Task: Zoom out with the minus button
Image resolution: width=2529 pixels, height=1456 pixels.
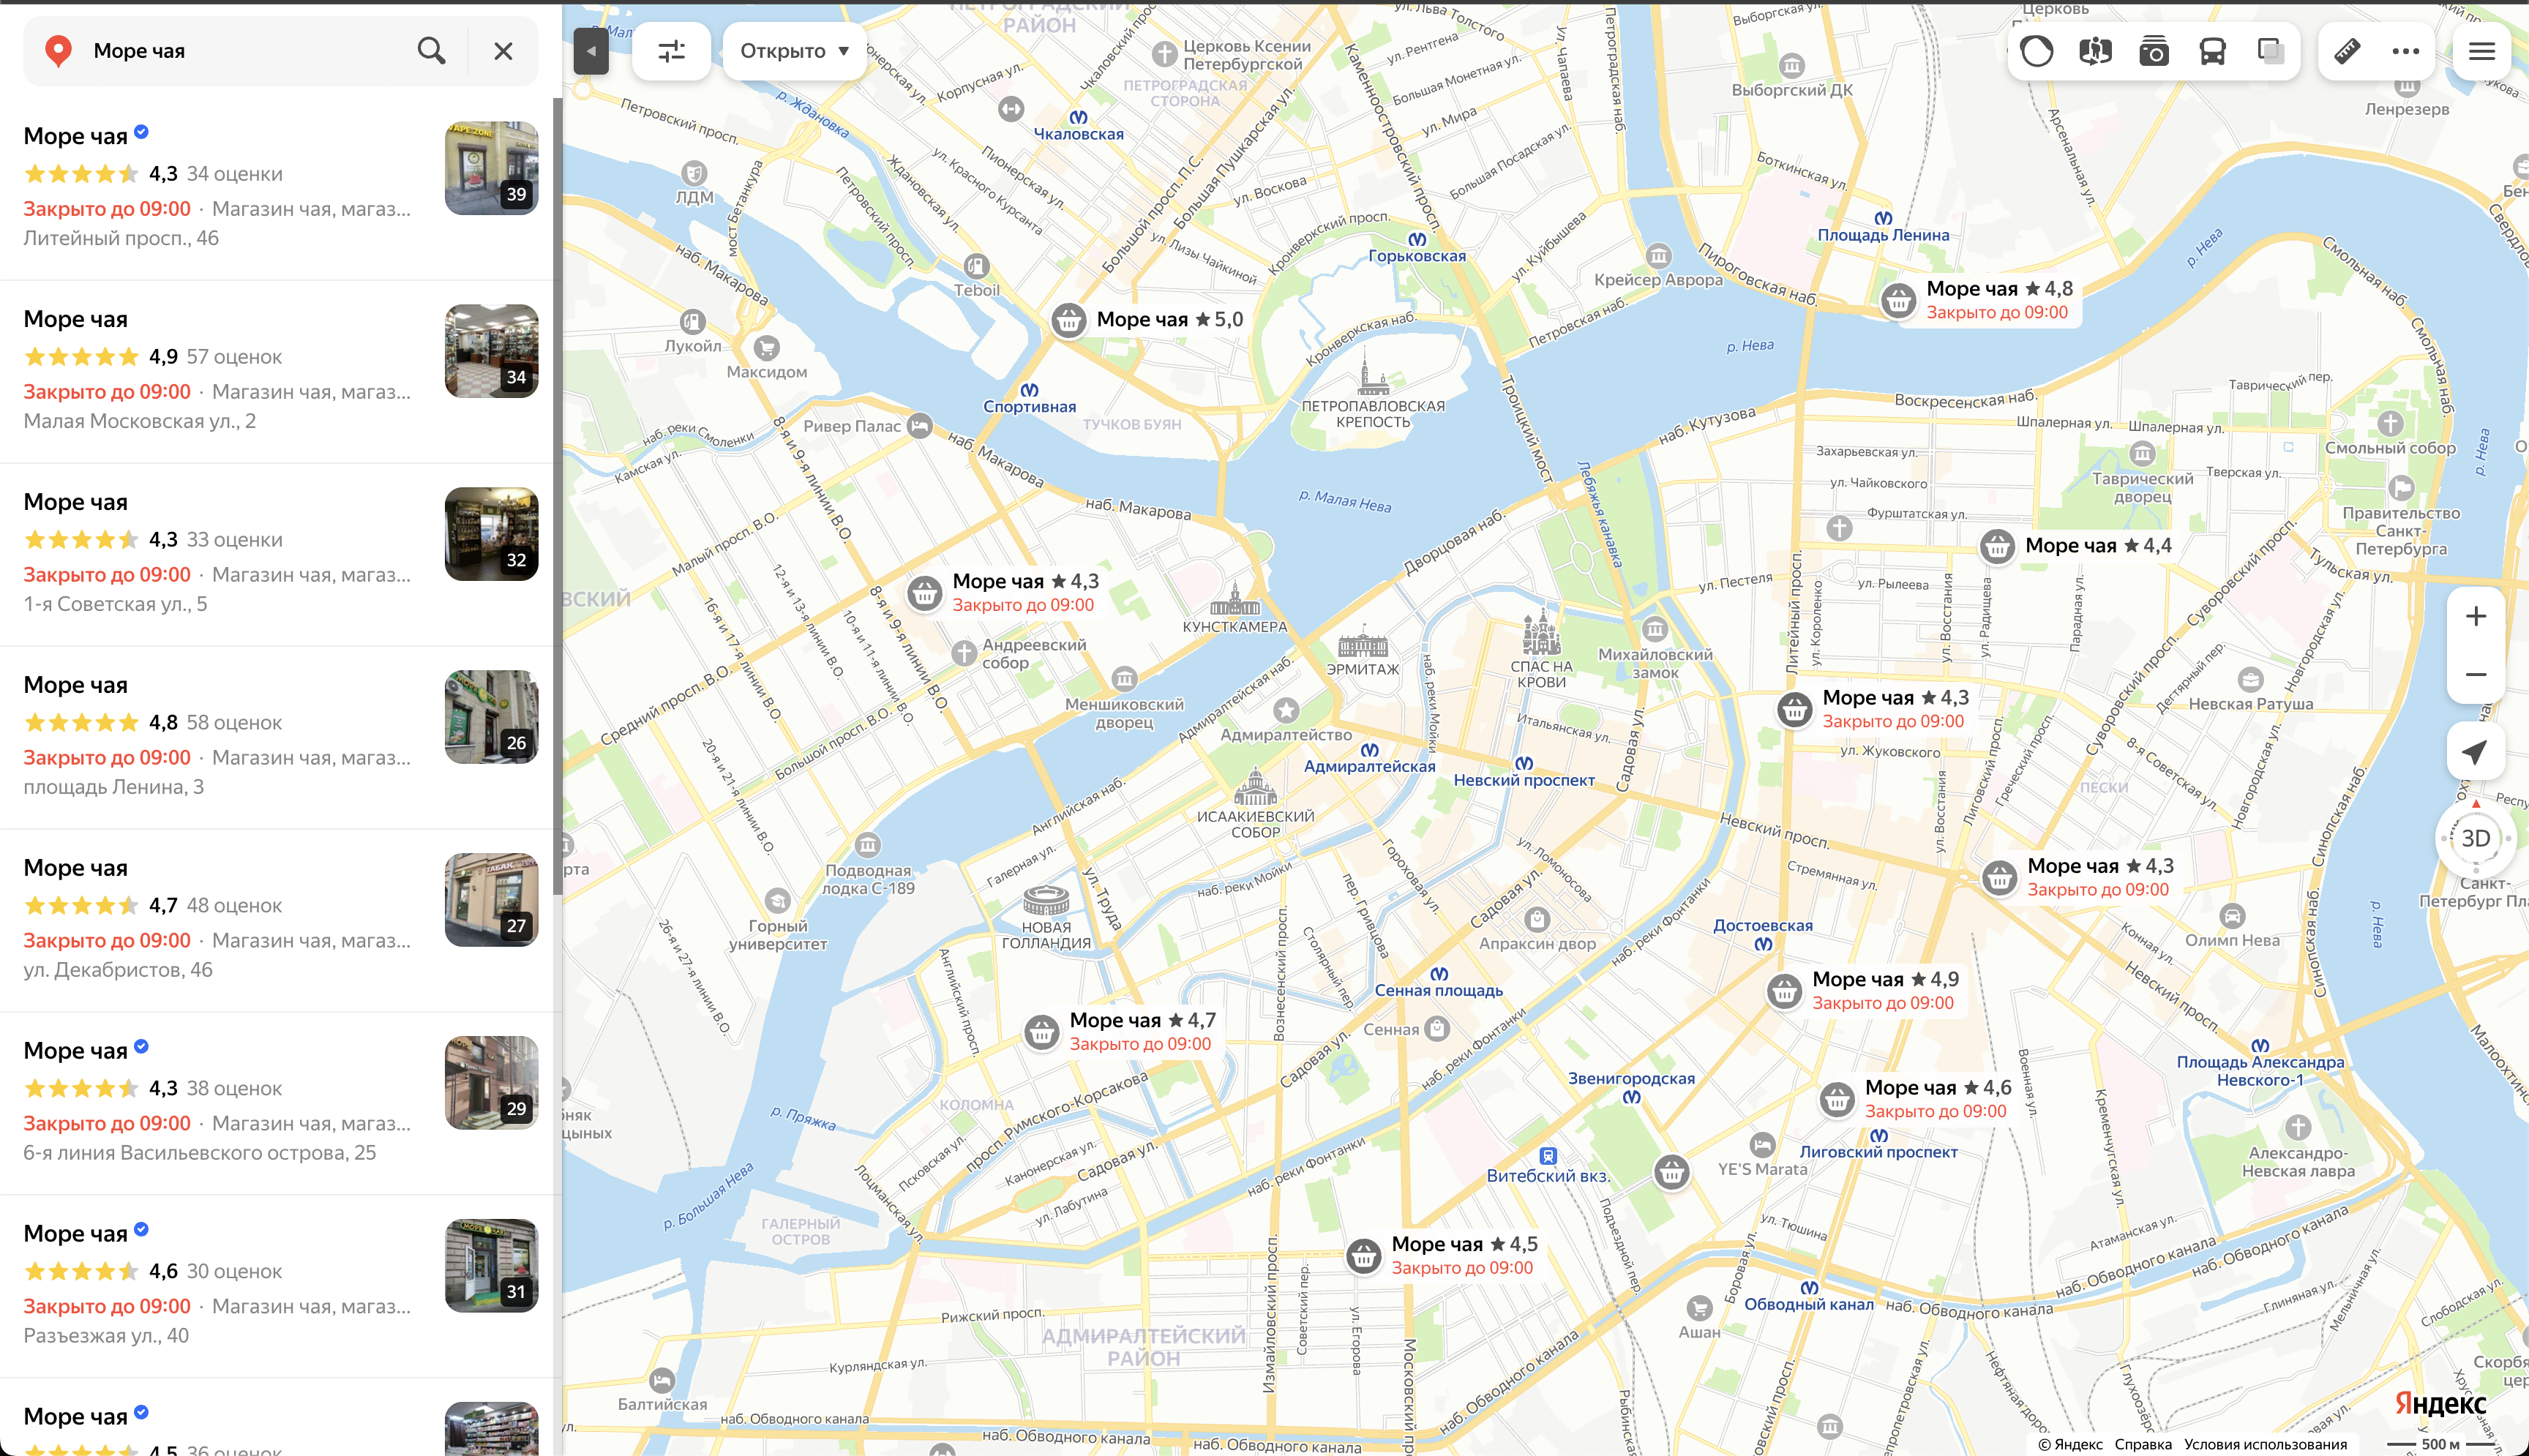Action: (x=2476, y=674)
